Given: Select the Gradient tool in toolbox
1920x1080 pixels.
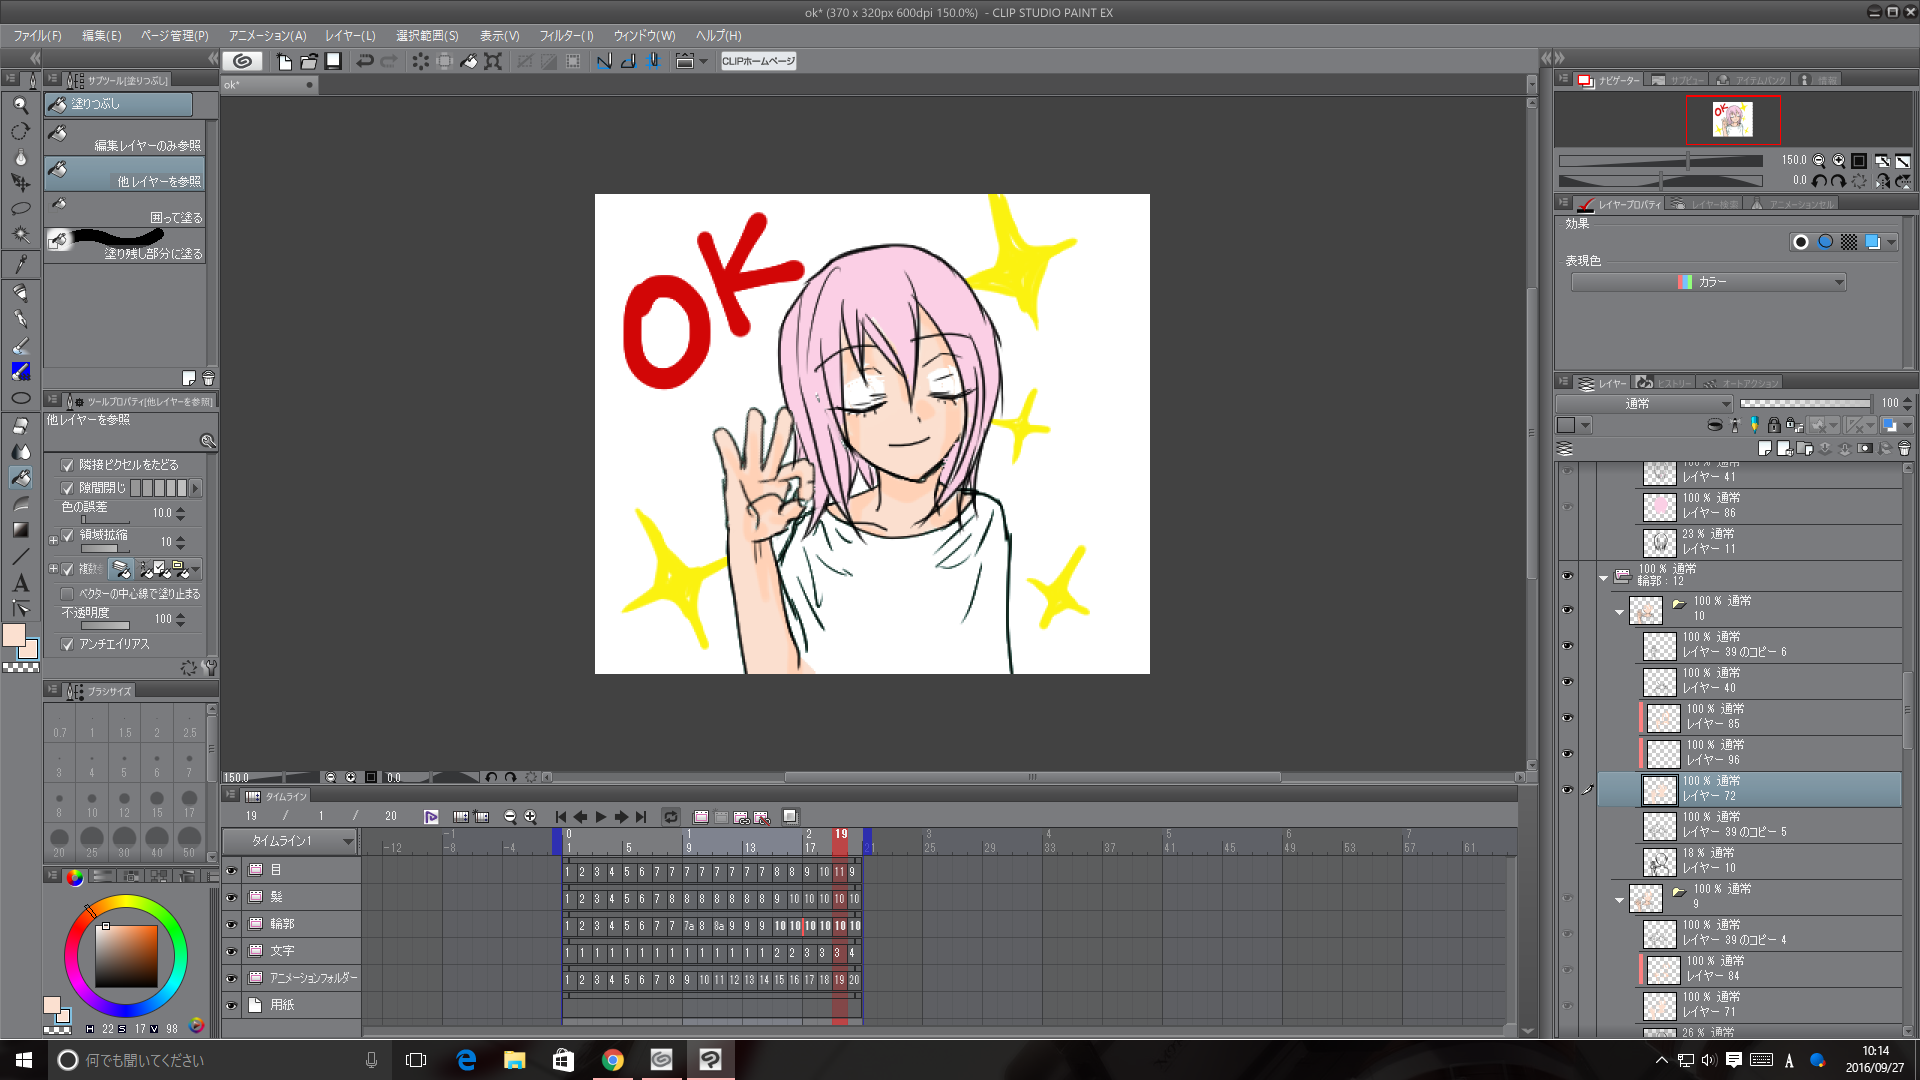Looking at the screenshot, I should coord(20,530).
